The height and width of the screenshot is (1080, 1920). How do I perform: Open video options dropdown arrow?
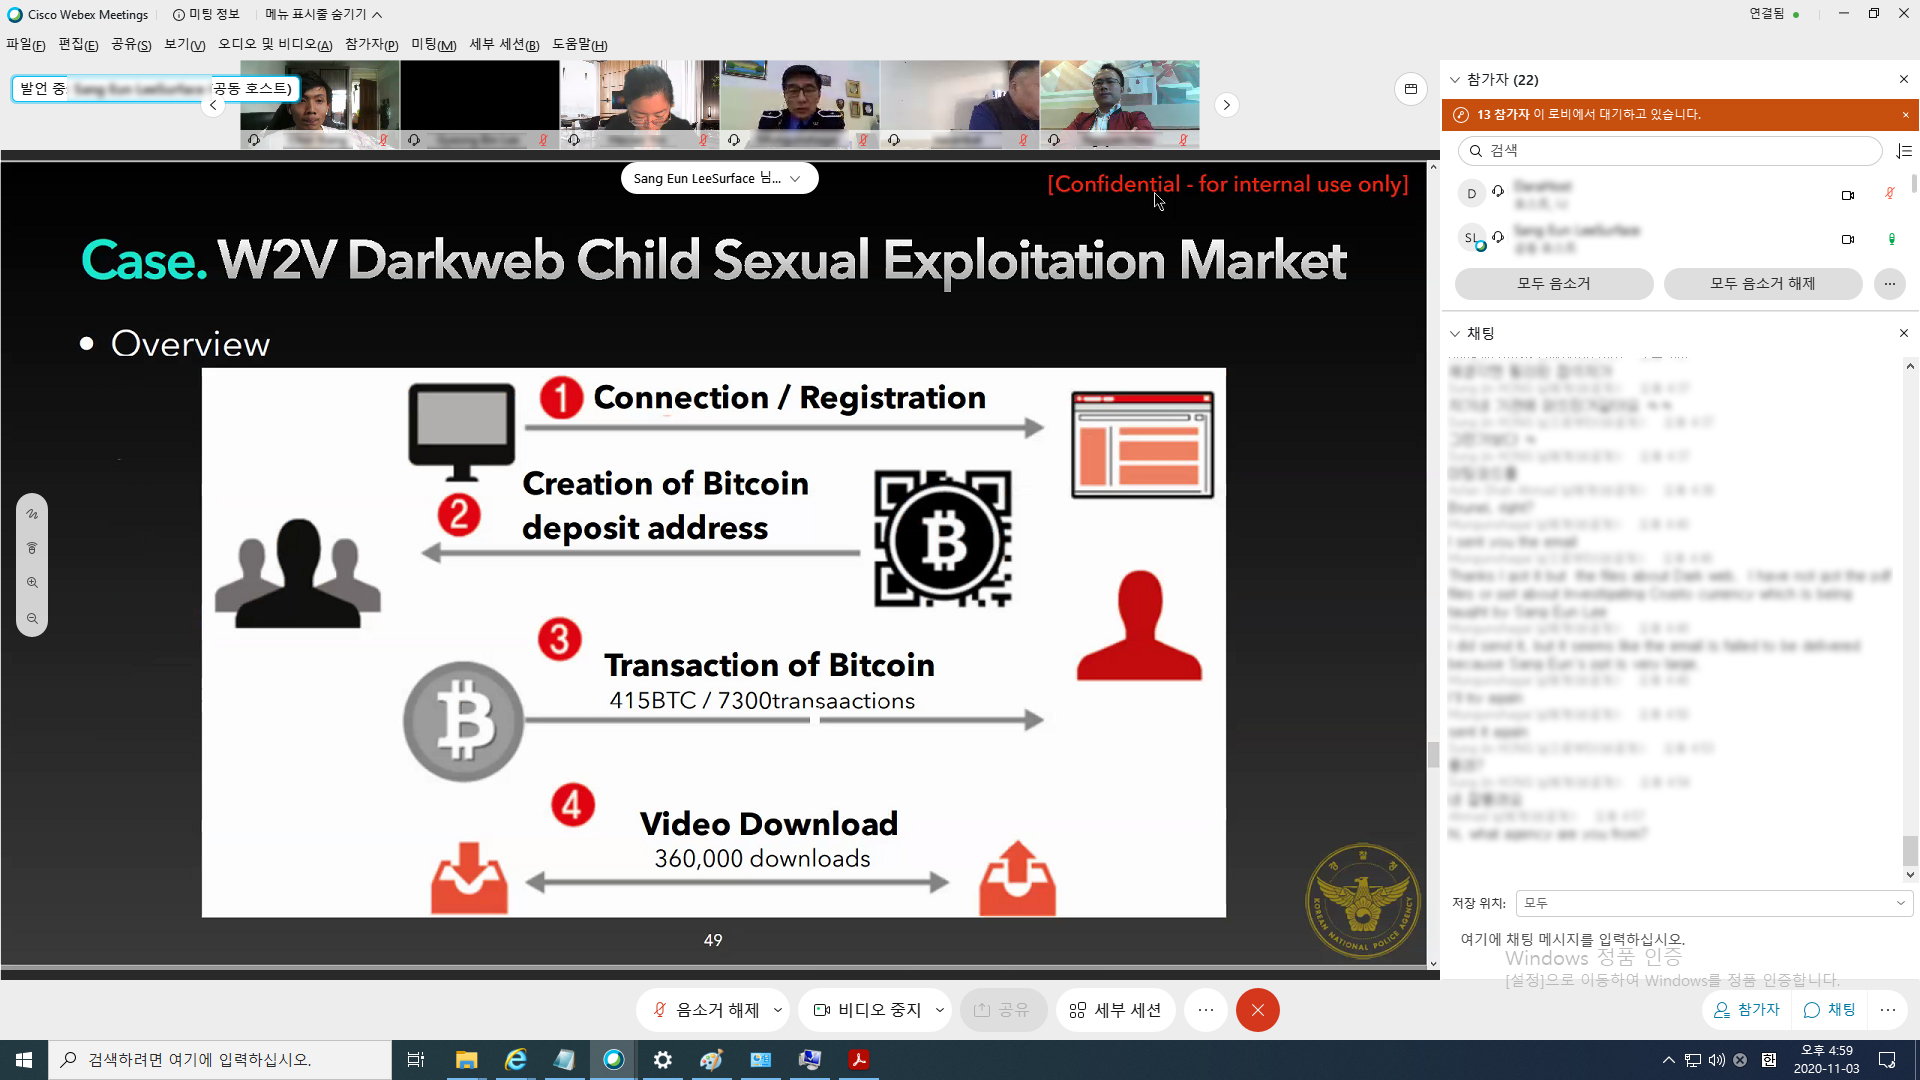(940, 1010)
